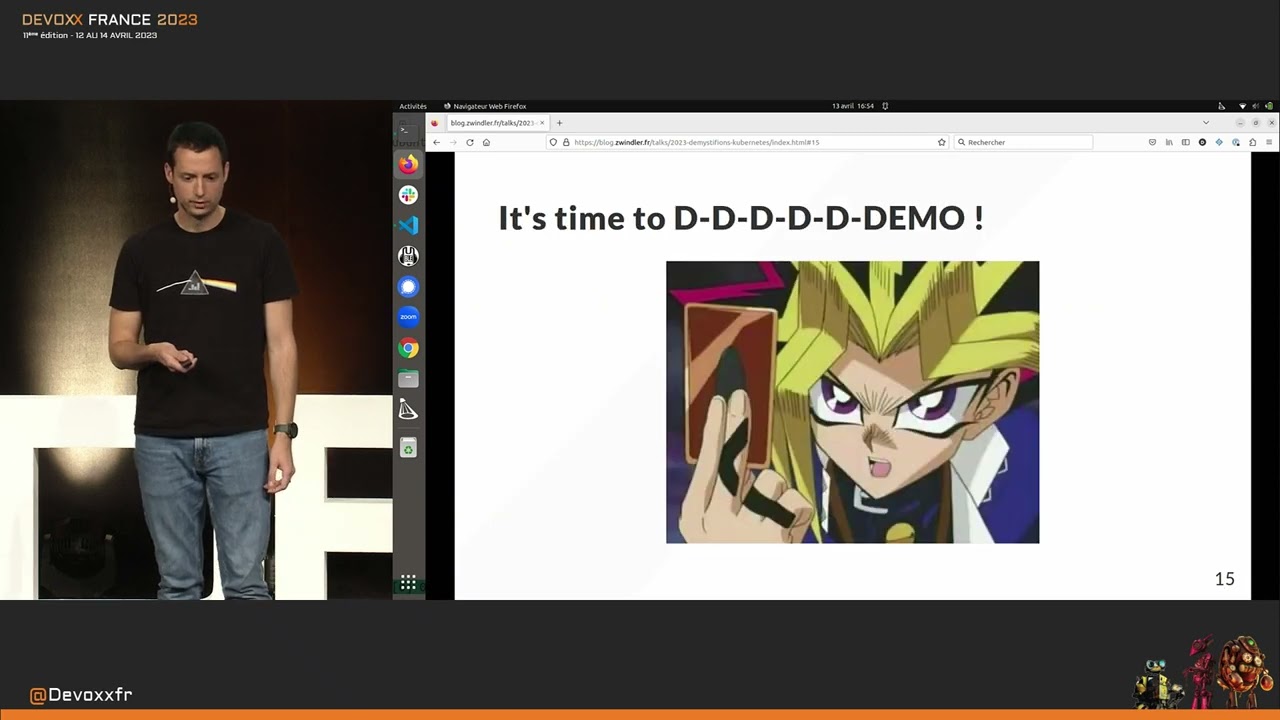
Task: Click the Firefox icon in the dock
Action: click(408, 164)
